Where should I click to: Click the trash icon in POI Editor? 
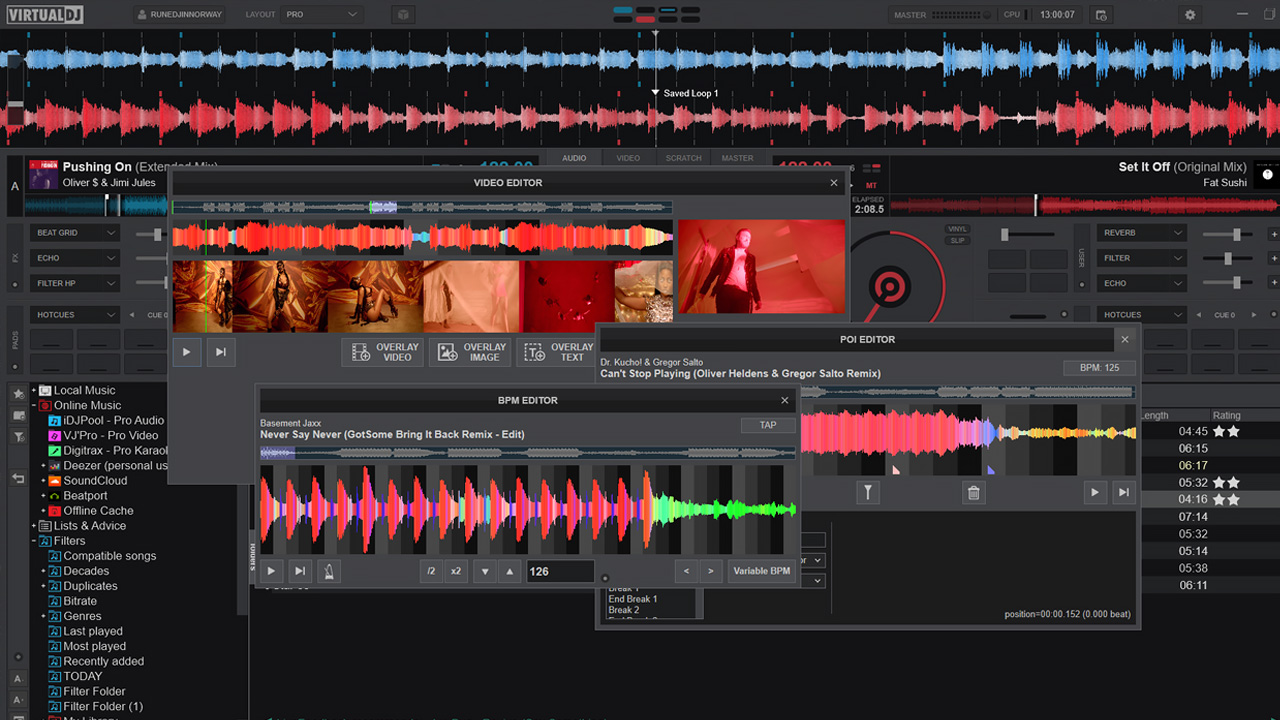(974, 492)
